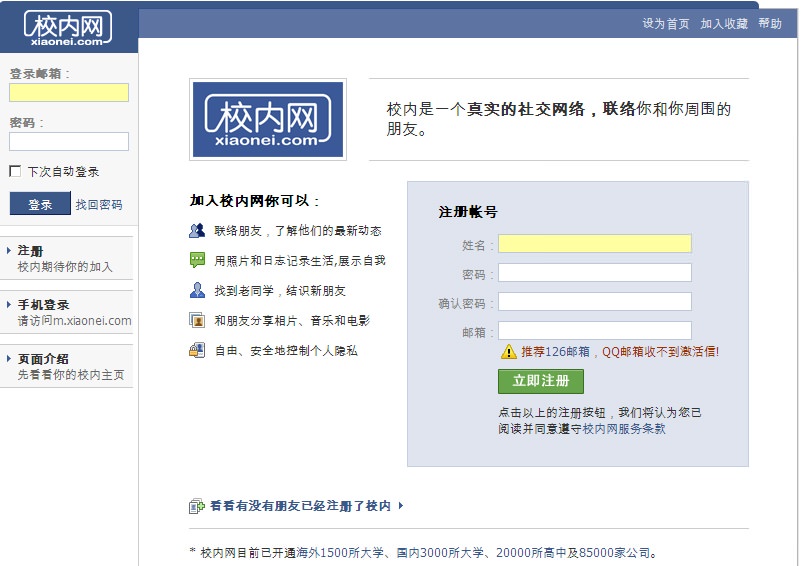
Task: Click the large 校内网 banner logo
Action: click(268, 119)
